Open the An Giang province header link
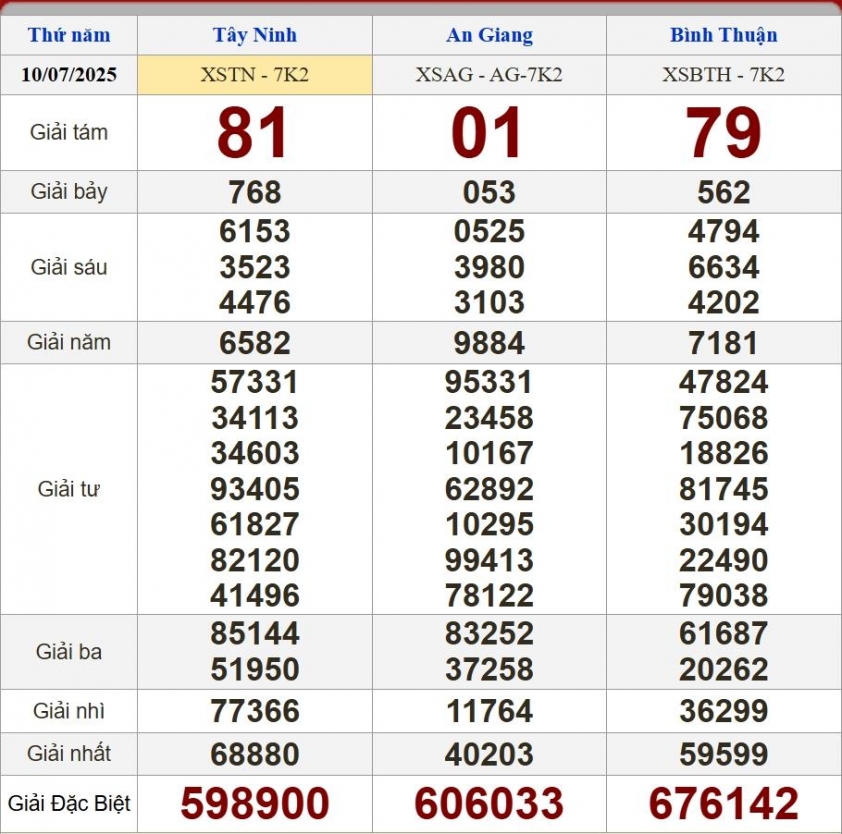The width and height of the screenshot is (842, 834). point(489,35)
